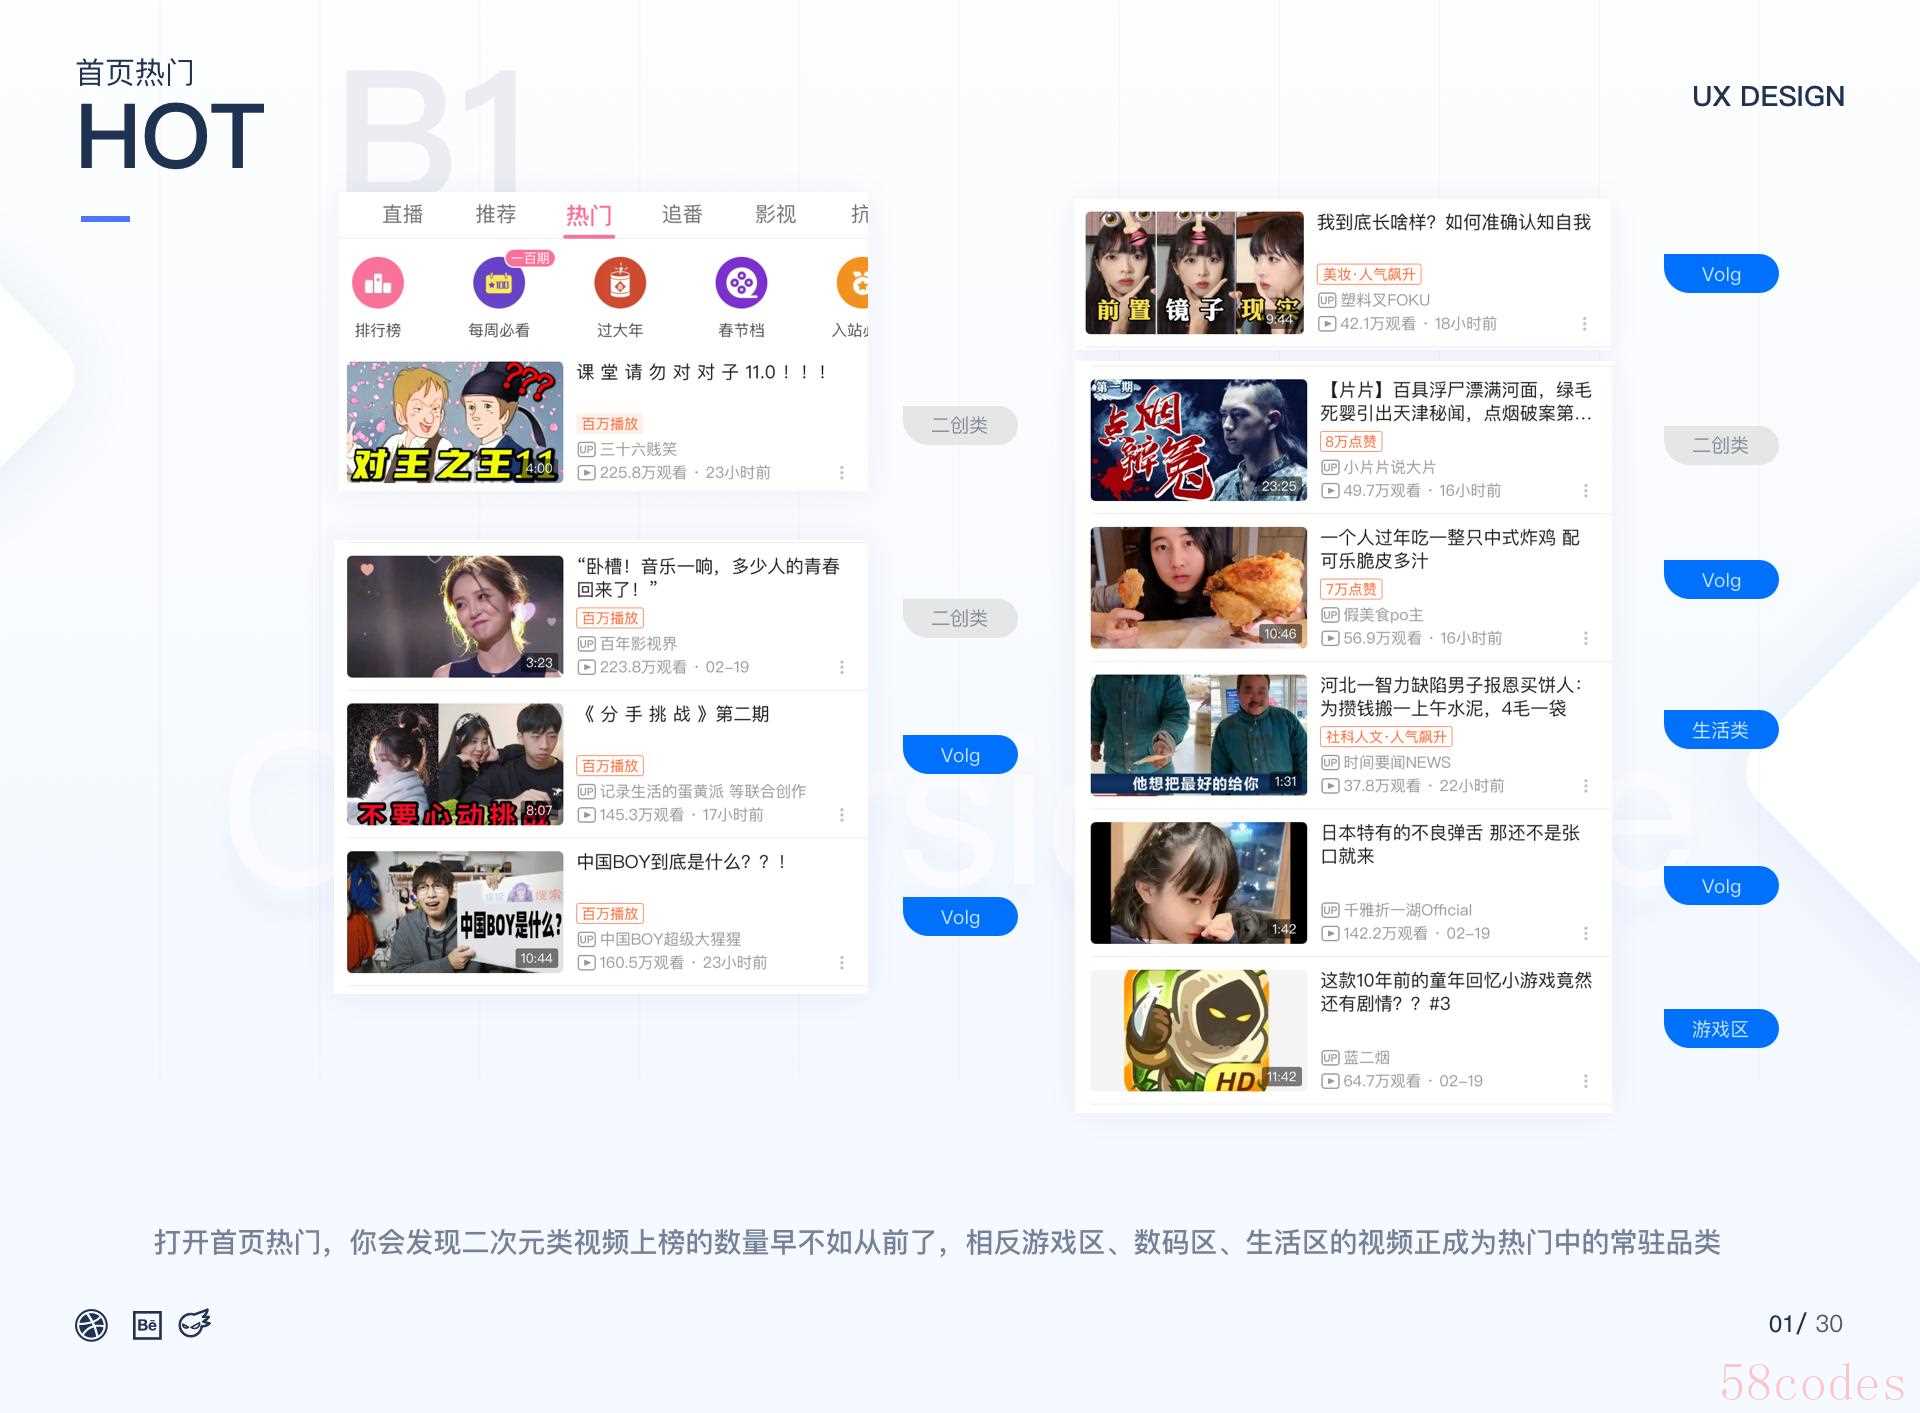Click Volg tag beside 日本不良弹舌

pos(1721,886)
